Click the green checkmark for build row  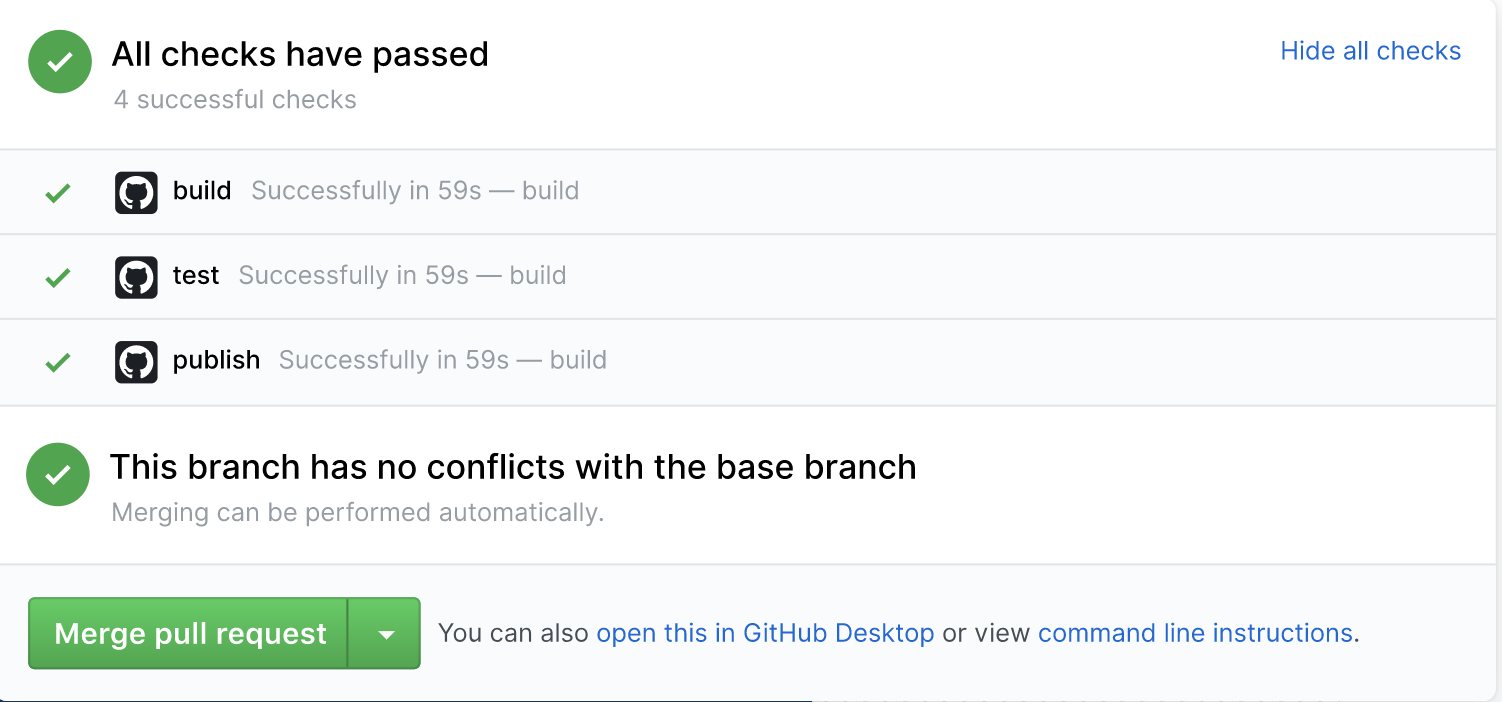tap(58, 192)
